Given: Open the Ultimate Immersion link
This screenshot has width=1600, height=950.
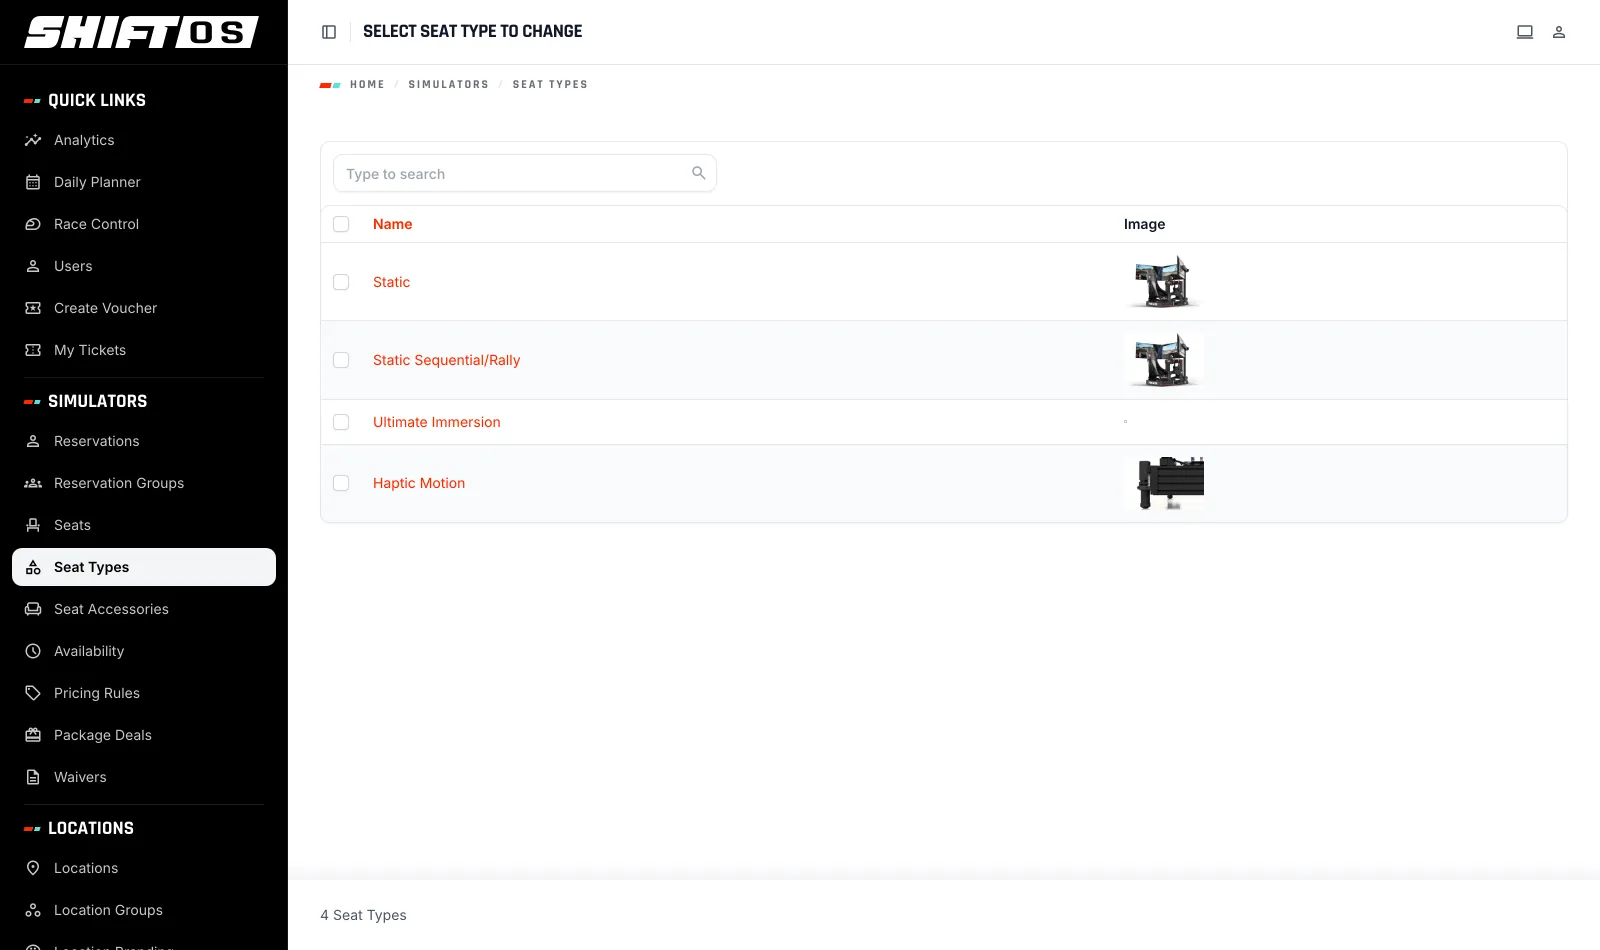Looking at the screenshot, I should (x=436, y=422).
